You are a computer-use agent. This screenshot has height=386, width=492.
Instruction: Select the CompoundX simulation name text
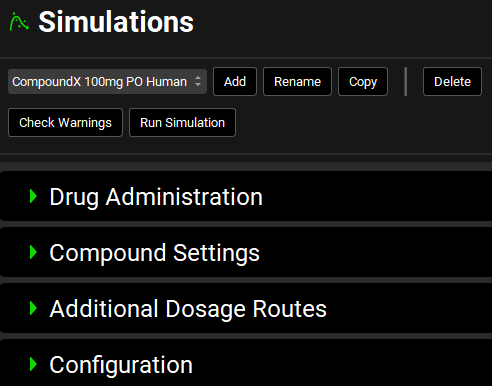point(99,82)
